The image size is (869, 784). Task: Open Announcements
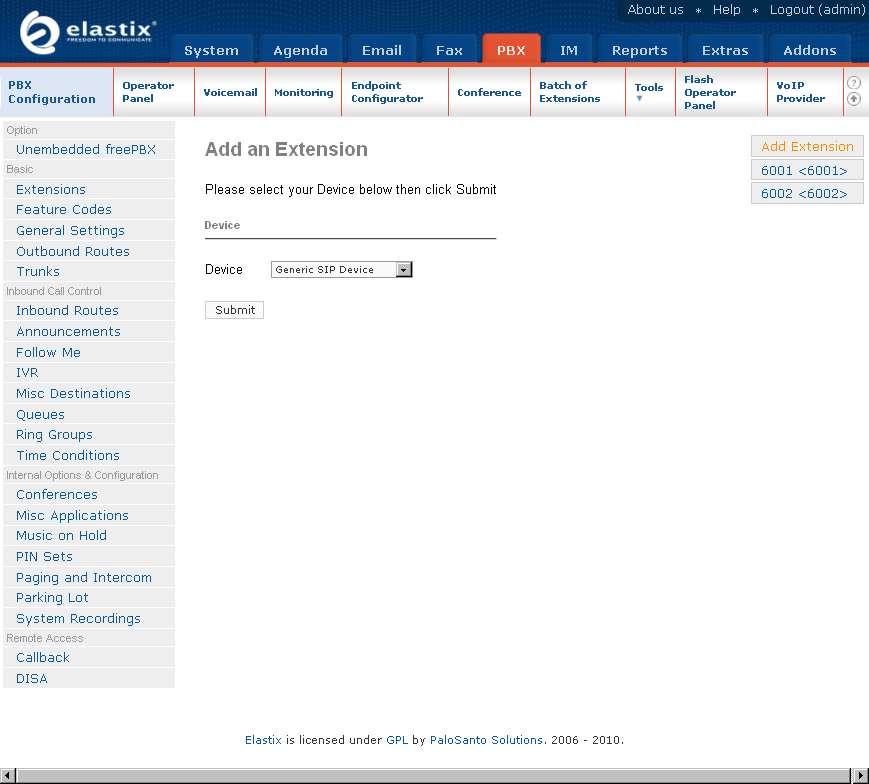click(x=89, y=331)
